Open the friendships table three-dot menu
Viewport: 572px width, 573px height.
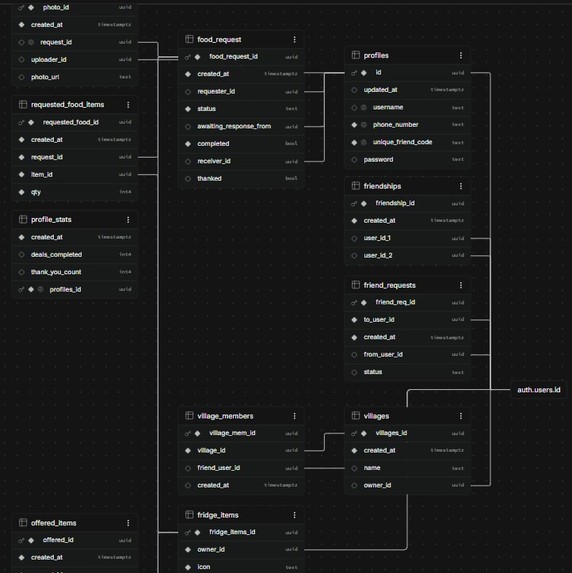(461, 186)
